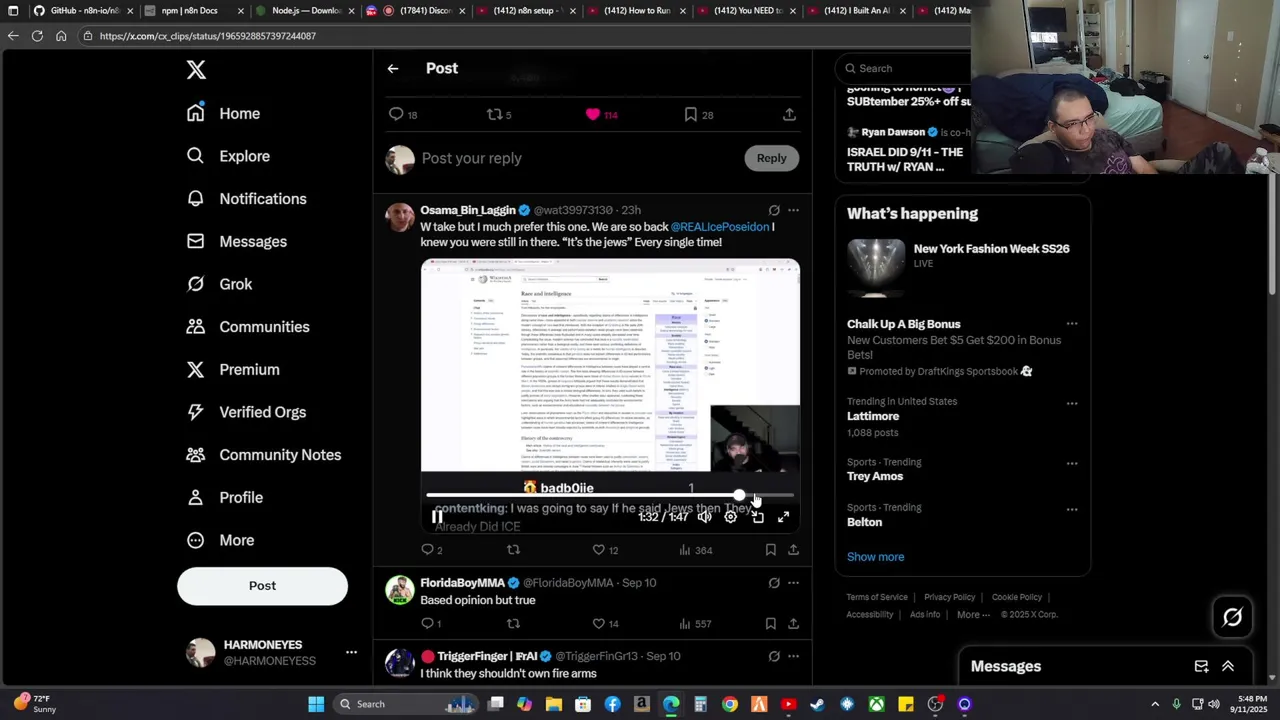Mute the video volume
This screenshot has width=1280, height=720.
pos(705,517)
